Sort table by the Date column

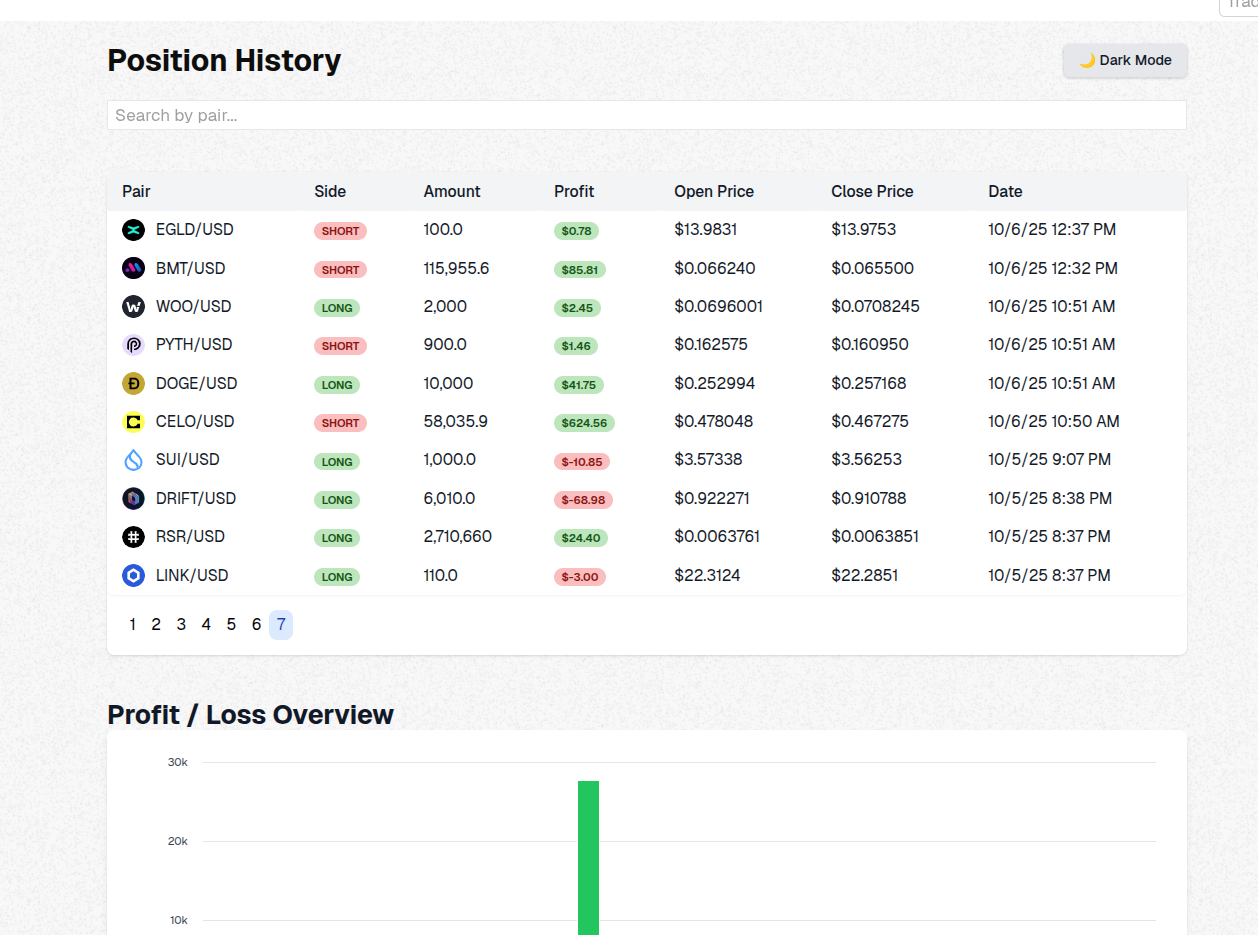point(1004,191)
